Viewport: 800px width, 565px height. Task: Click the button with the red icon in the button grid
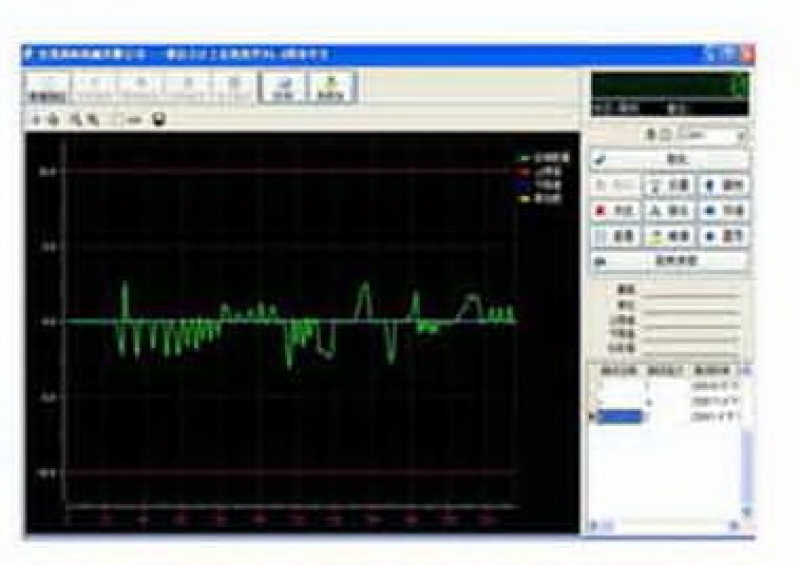coord(616,210)
